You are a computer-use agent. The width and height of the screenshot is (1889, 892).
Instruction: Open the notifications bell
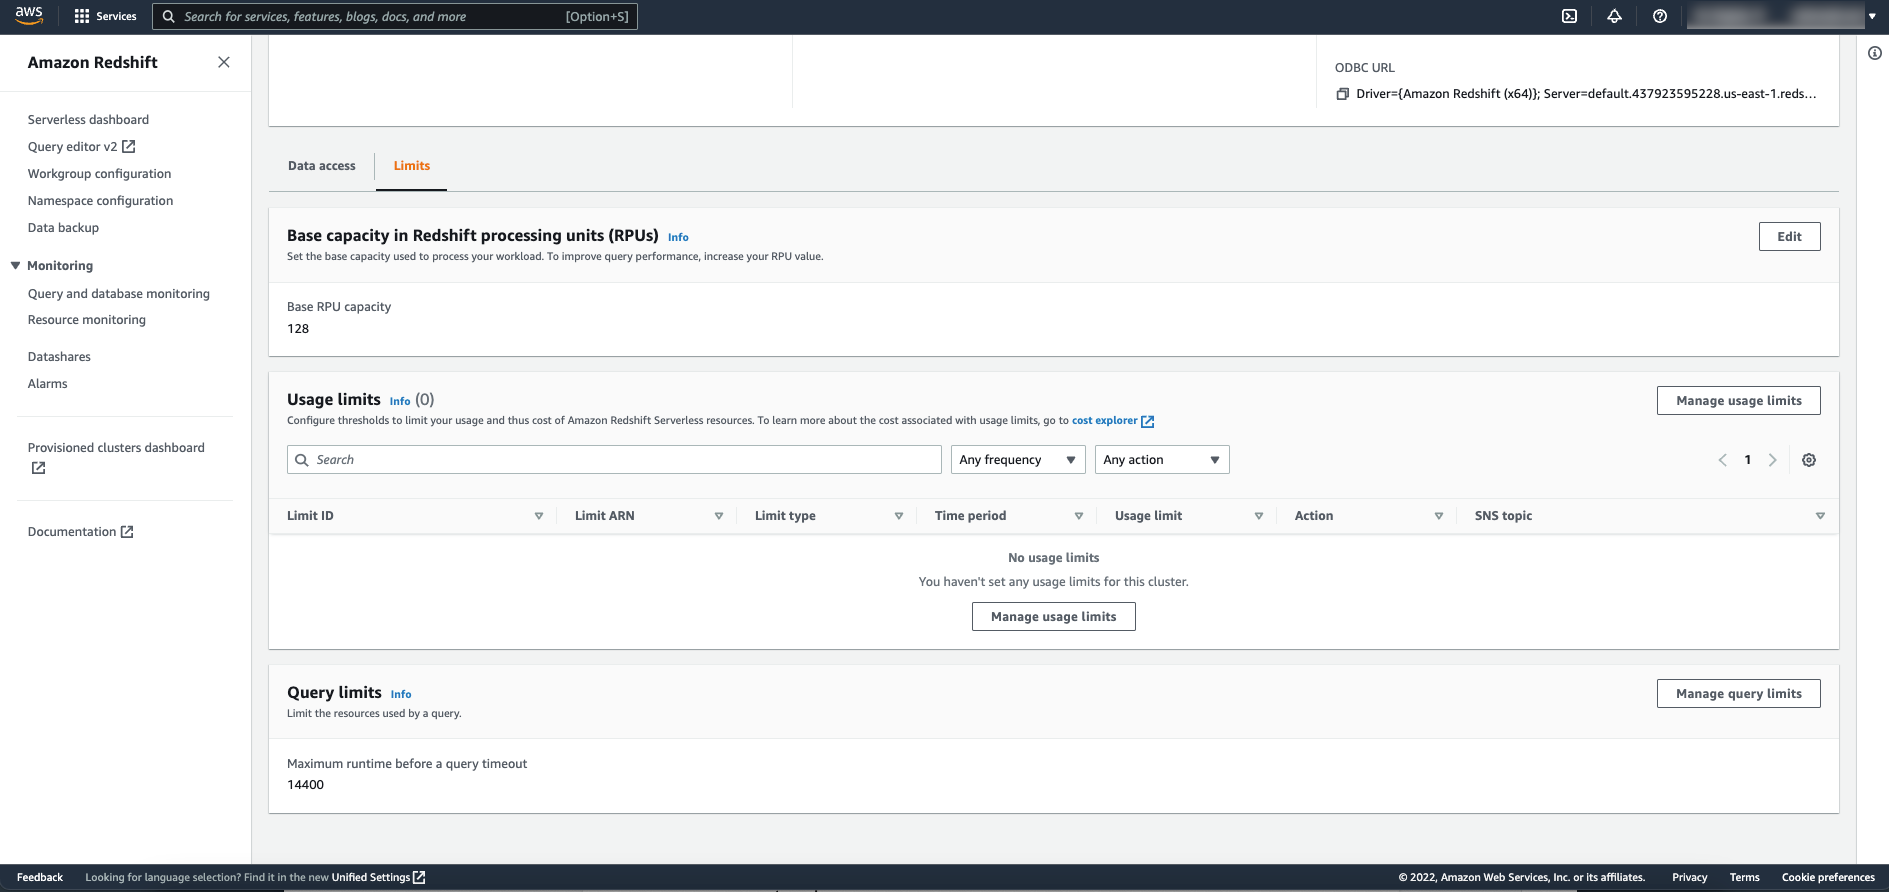pos(1614,16)
